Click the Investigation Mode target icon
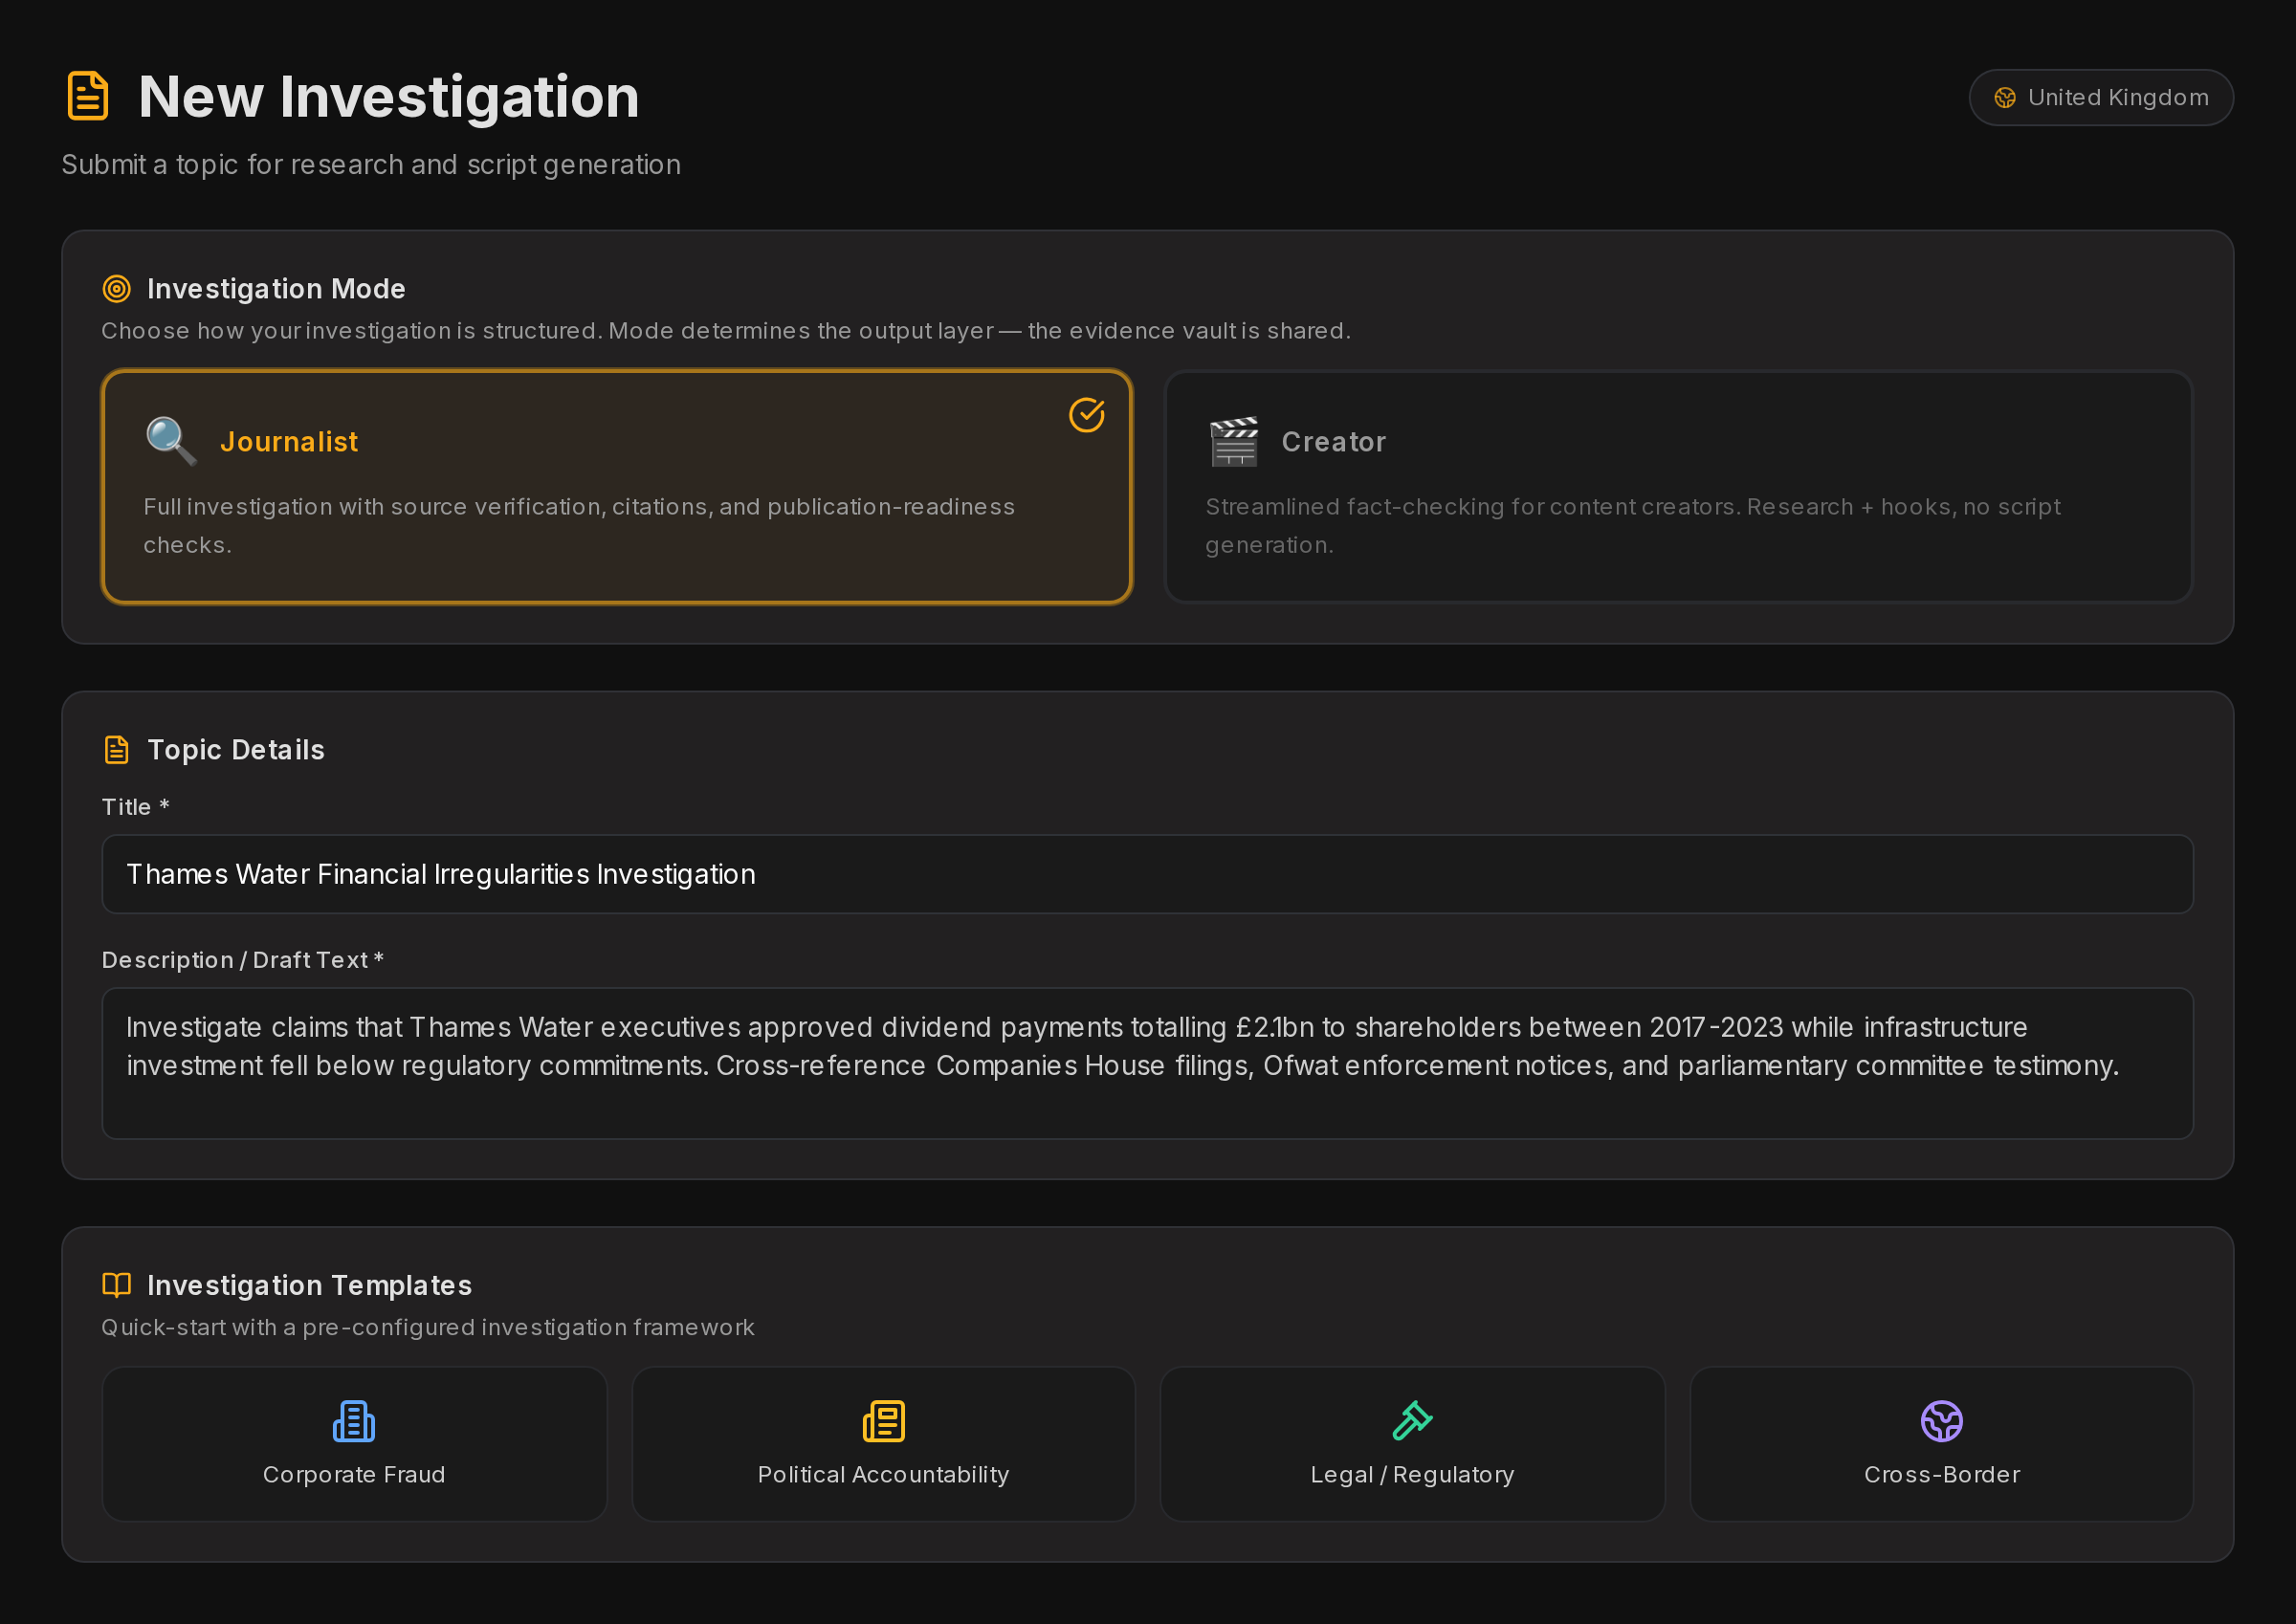 pos(117,289)
